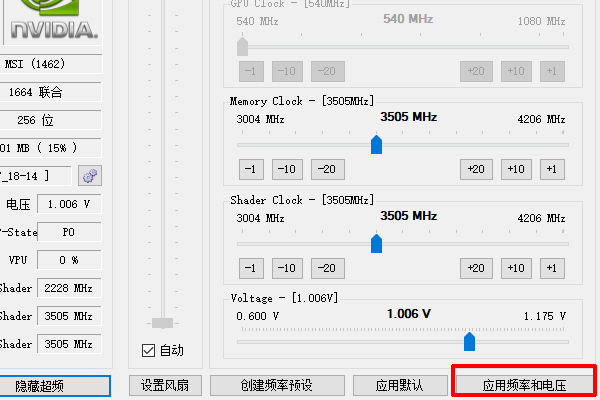
Task: Increase Shader Clock with the +20 button
Action: [x=476, y=268]
